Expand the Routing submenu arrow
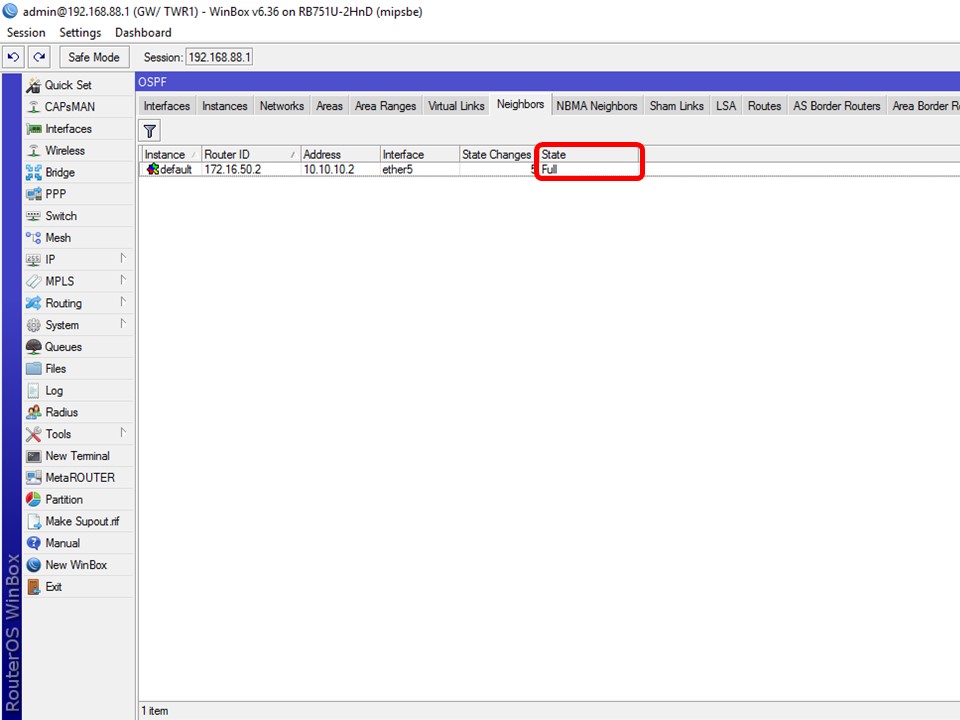Screen dimensions: 960x720 (123, 301)
